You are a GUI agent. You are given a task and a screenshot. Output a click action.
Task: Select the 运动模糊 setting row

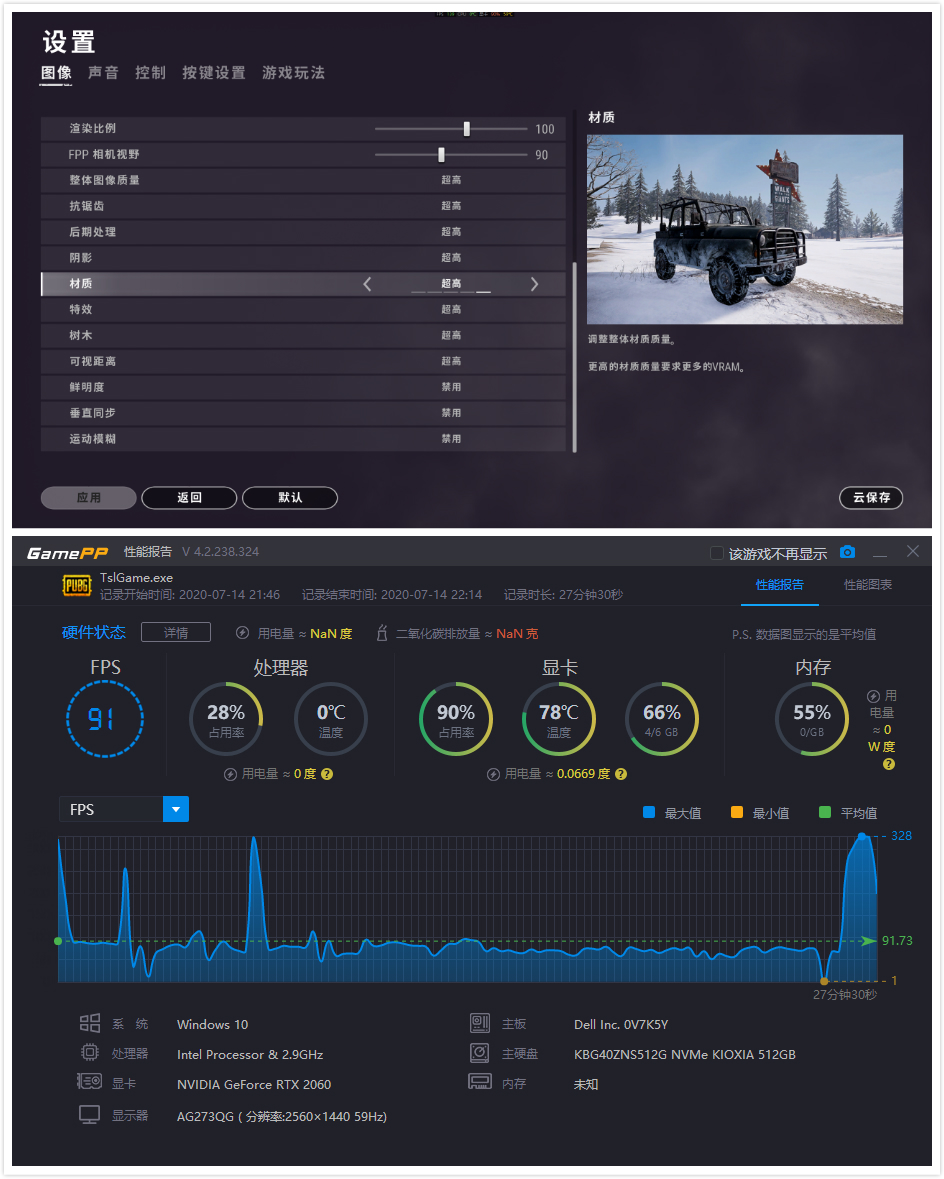pos(303,439)
